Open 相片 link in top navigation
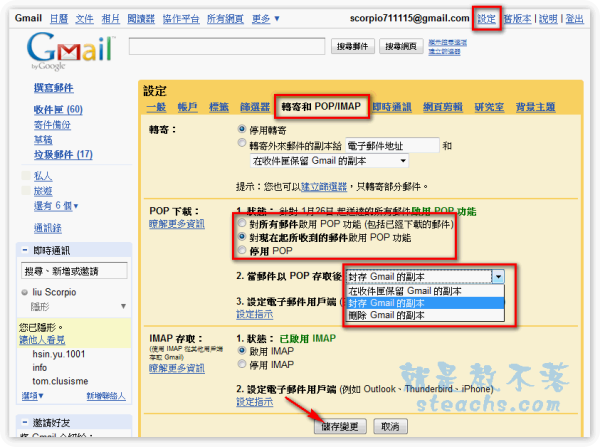This screenshot has height=447, width=600. coord(111,18)
